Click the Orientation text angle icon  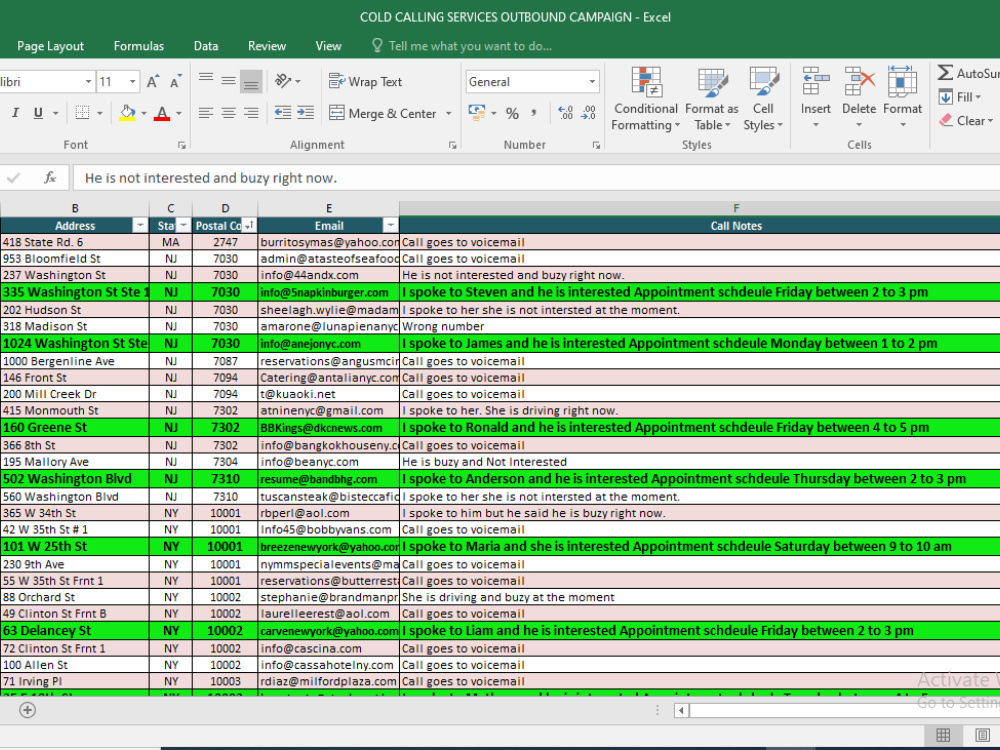pos(283,80)
